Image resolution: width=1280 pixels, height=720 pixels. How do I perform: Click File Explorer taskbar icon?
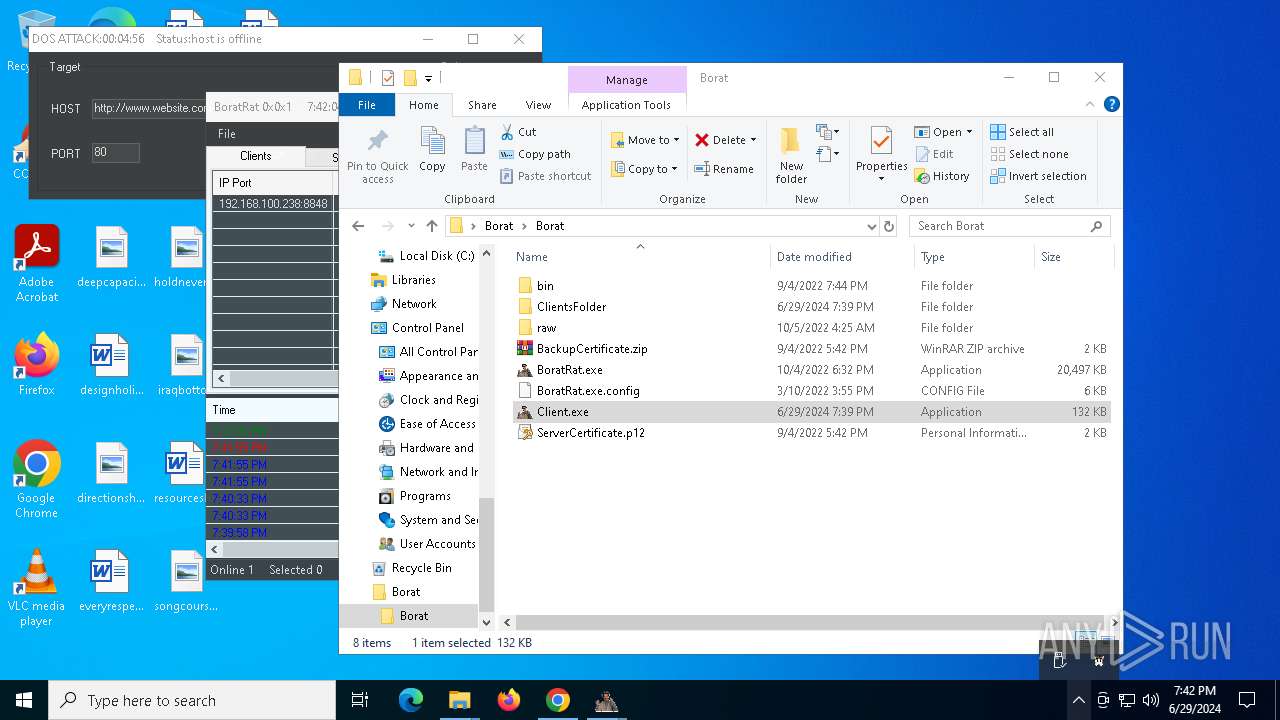(x=460, y=700)
